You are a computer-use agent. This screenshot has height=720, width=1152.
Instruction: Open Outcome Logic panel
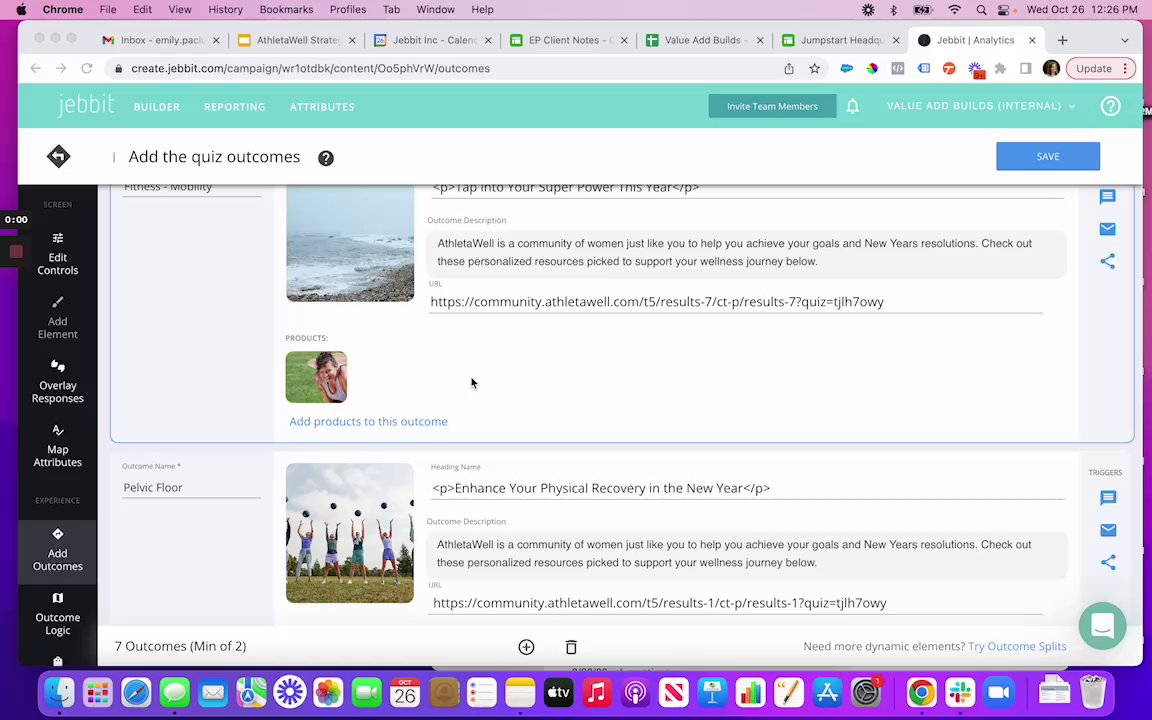57,613
